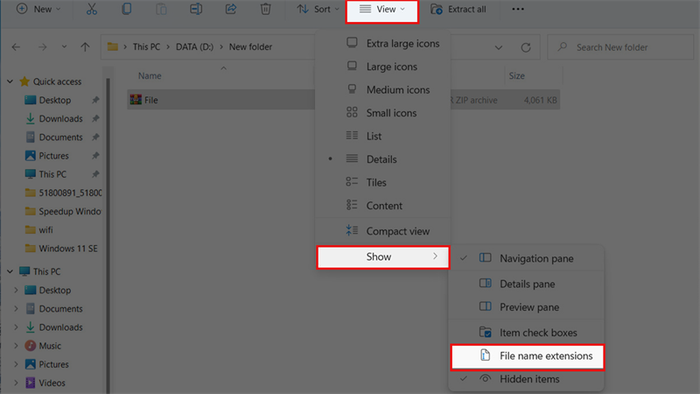Toggle Details pane option

click(526, 284)
